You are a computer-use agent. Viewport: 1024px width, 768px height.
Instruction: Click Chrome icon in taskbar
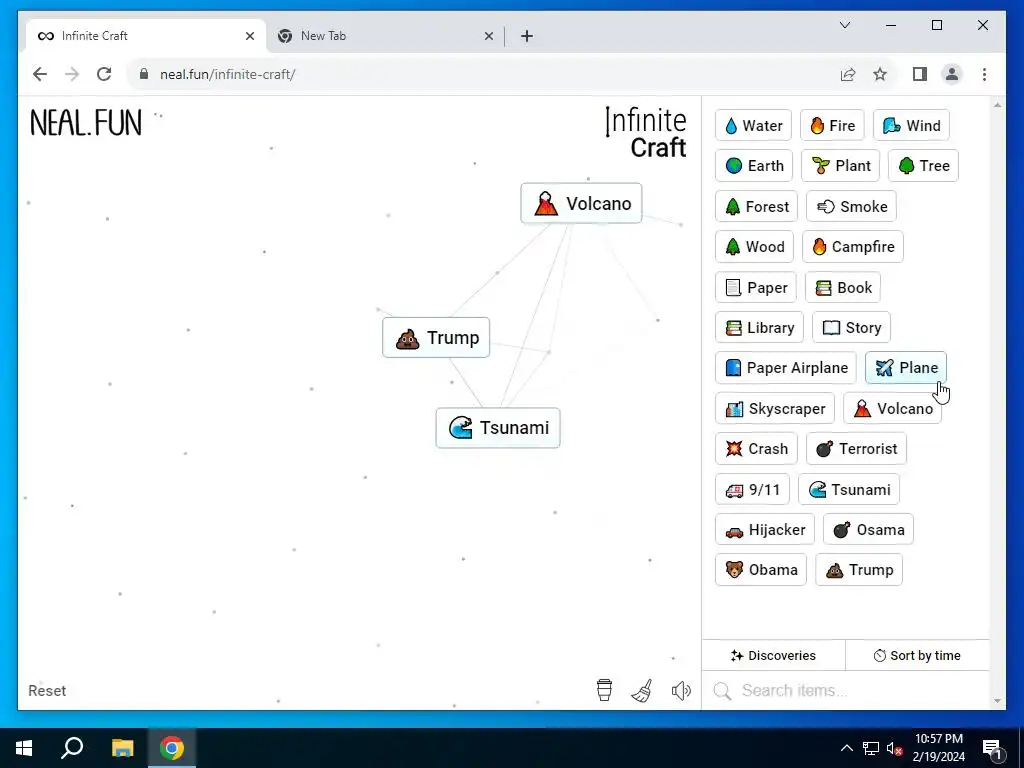(172, 748)
